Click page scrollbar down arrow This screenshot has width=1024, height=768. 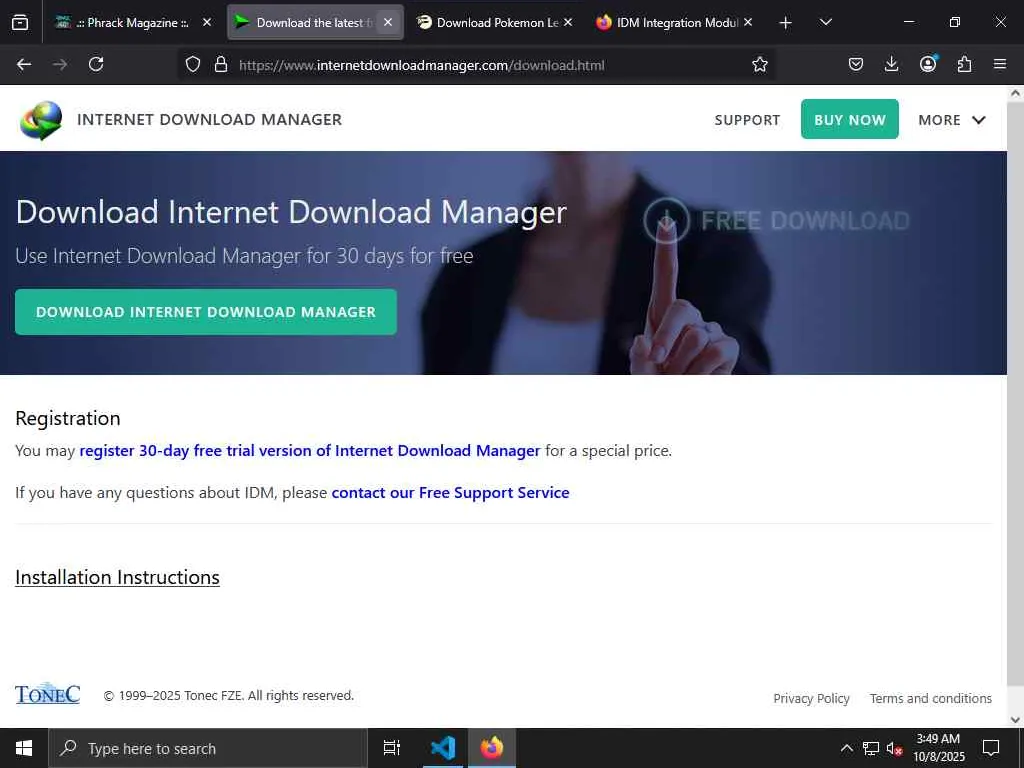point(1016,720)
